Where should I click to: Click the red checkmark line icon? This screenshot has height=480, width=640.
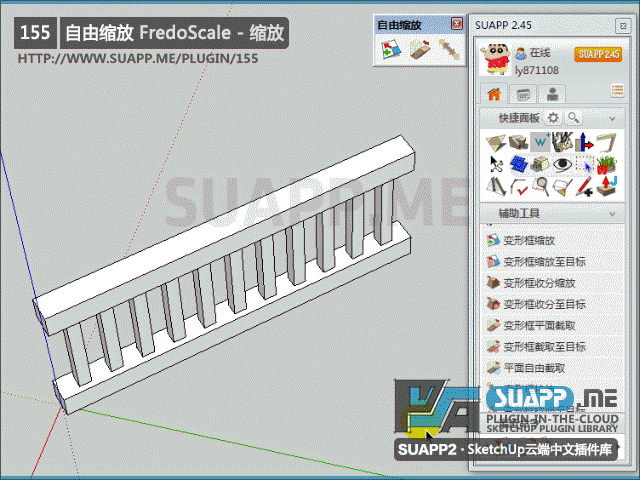[518, 187]
